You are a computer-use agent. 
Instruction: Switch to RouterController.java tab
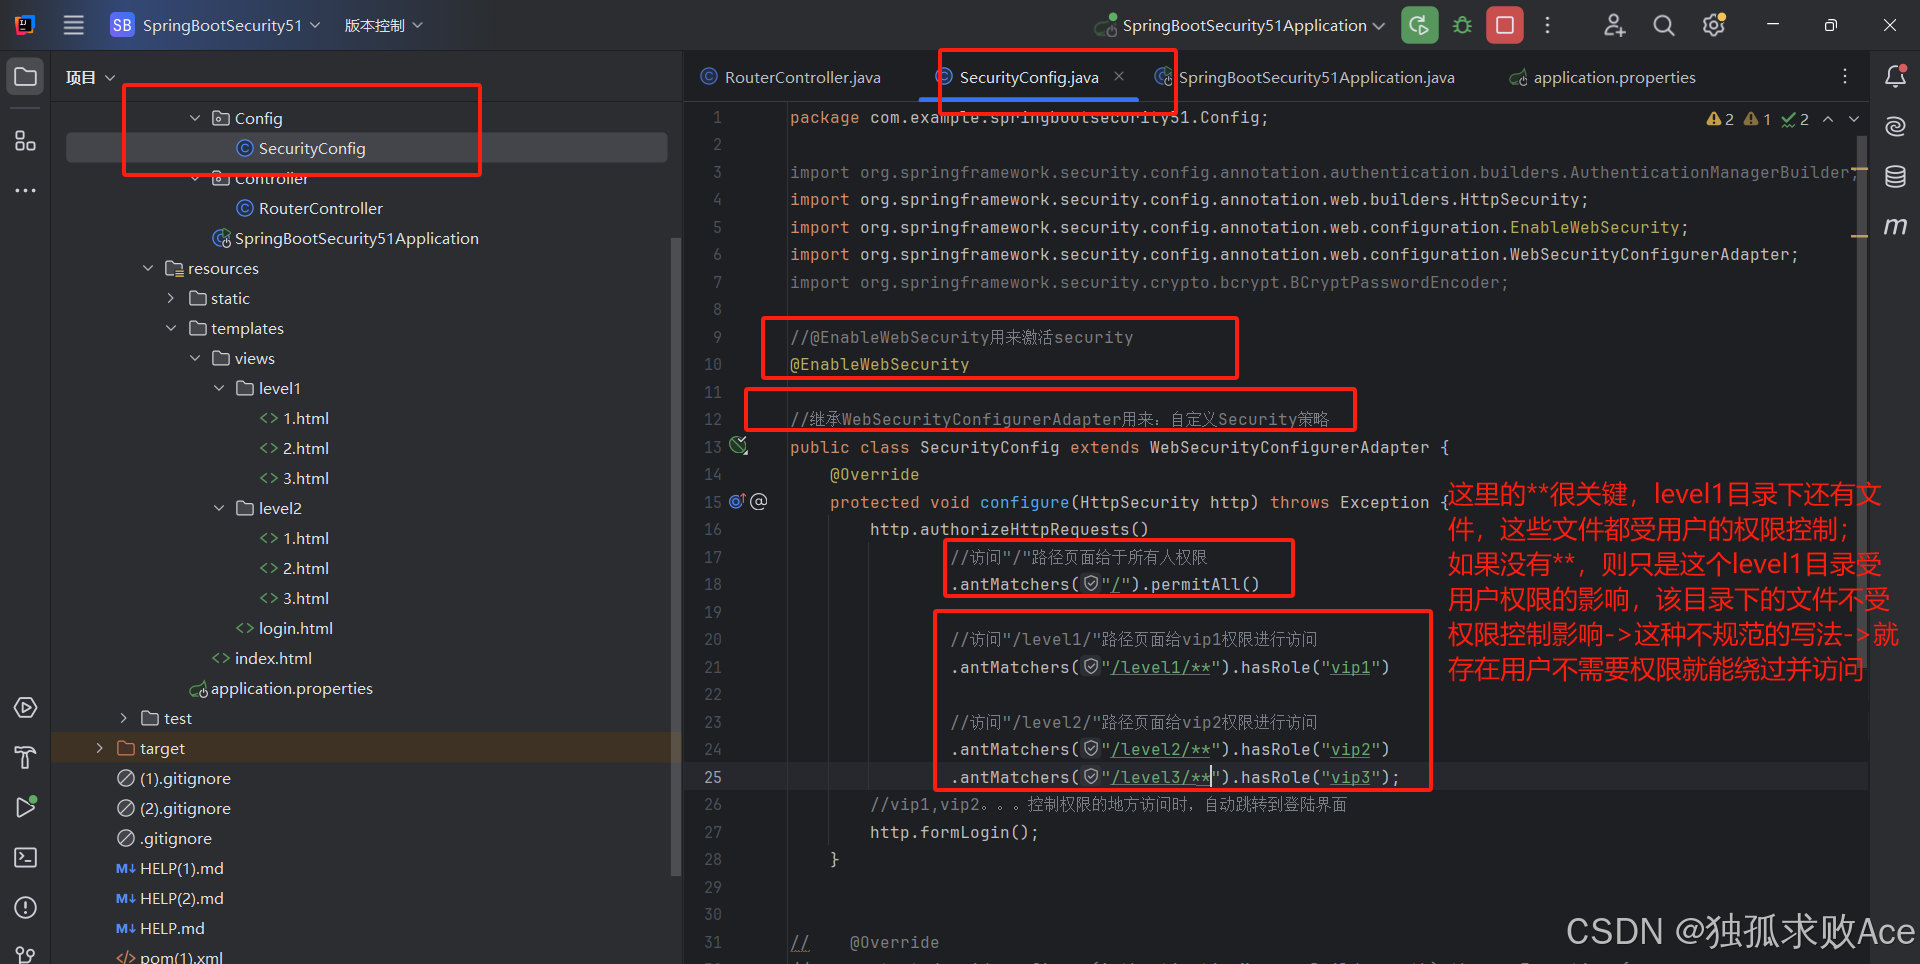[x=791, y=77]
